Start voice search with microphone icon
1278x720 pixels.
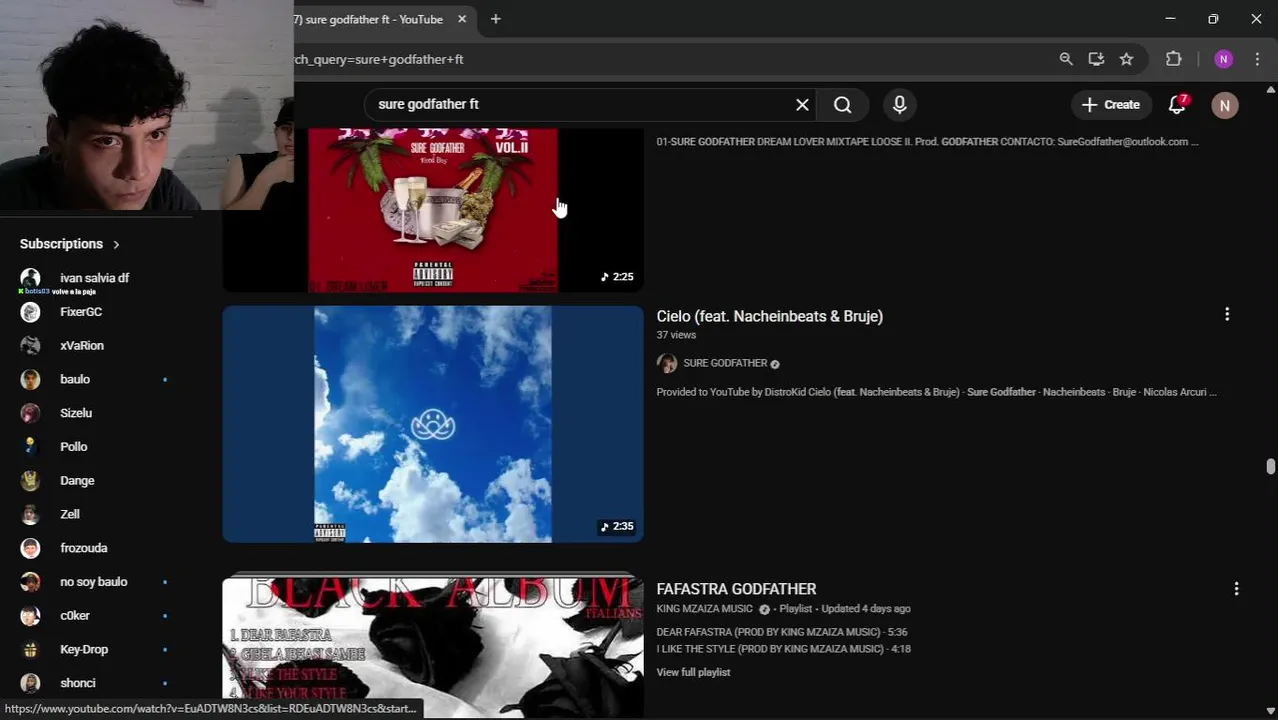pos(899,104)
